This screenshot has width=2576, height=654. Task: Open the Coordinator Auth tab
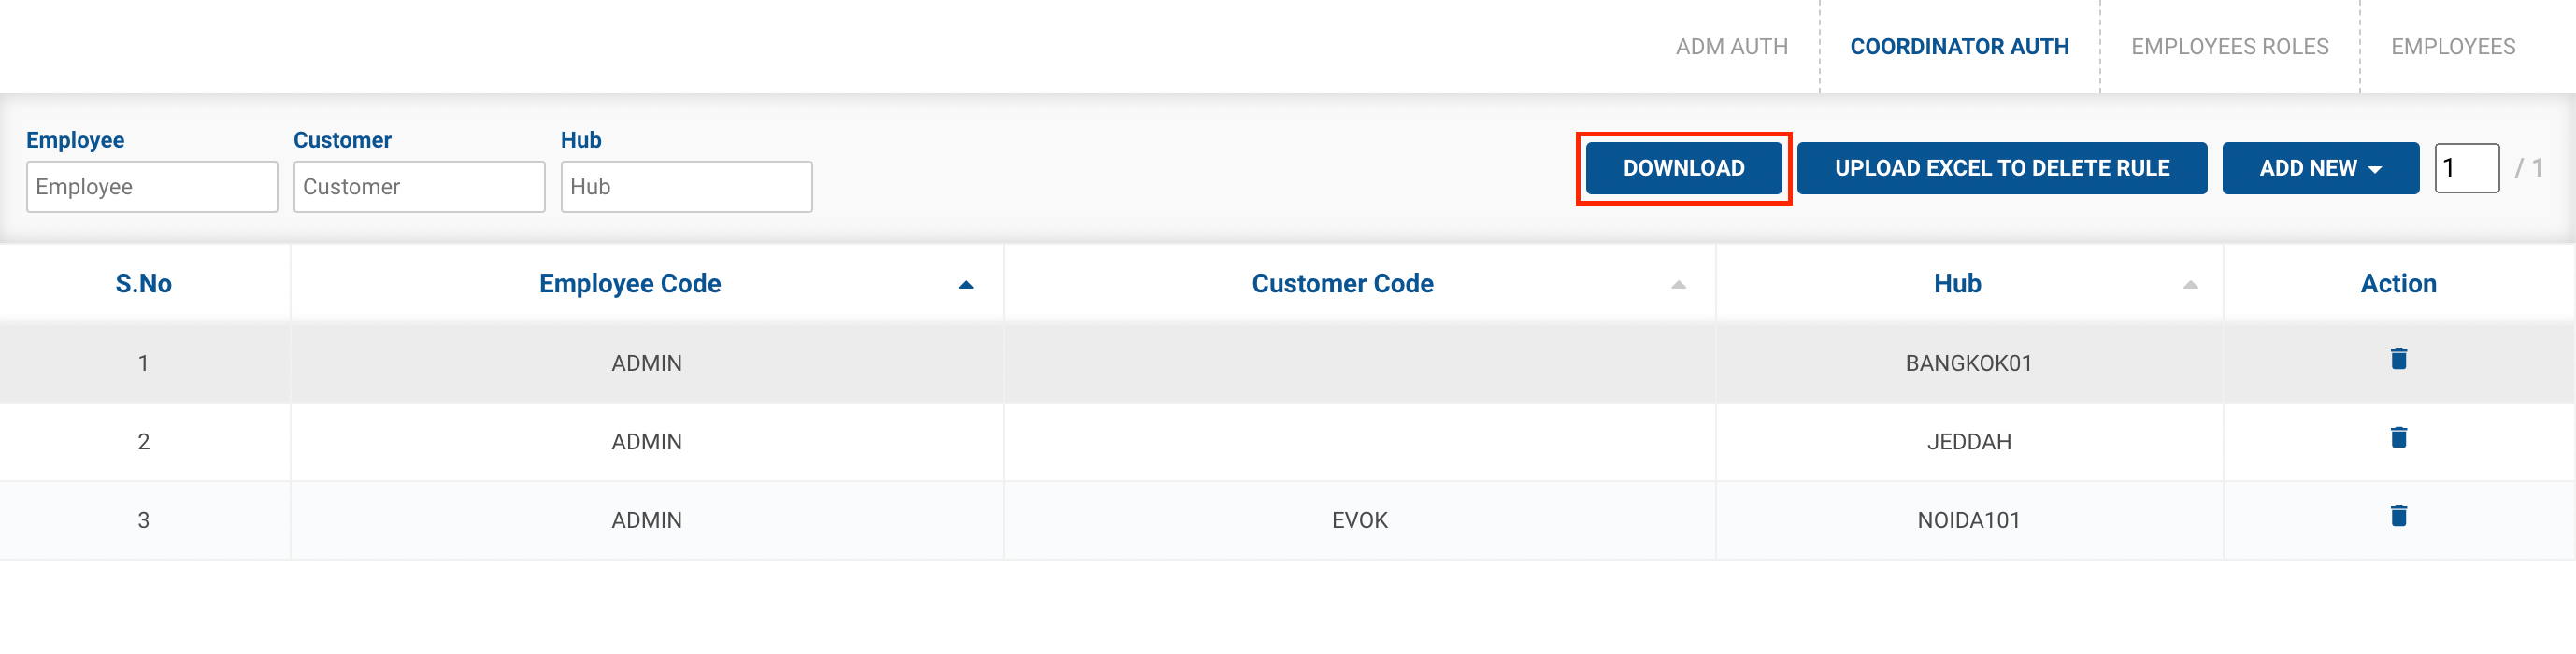[x=1959, y=47]
